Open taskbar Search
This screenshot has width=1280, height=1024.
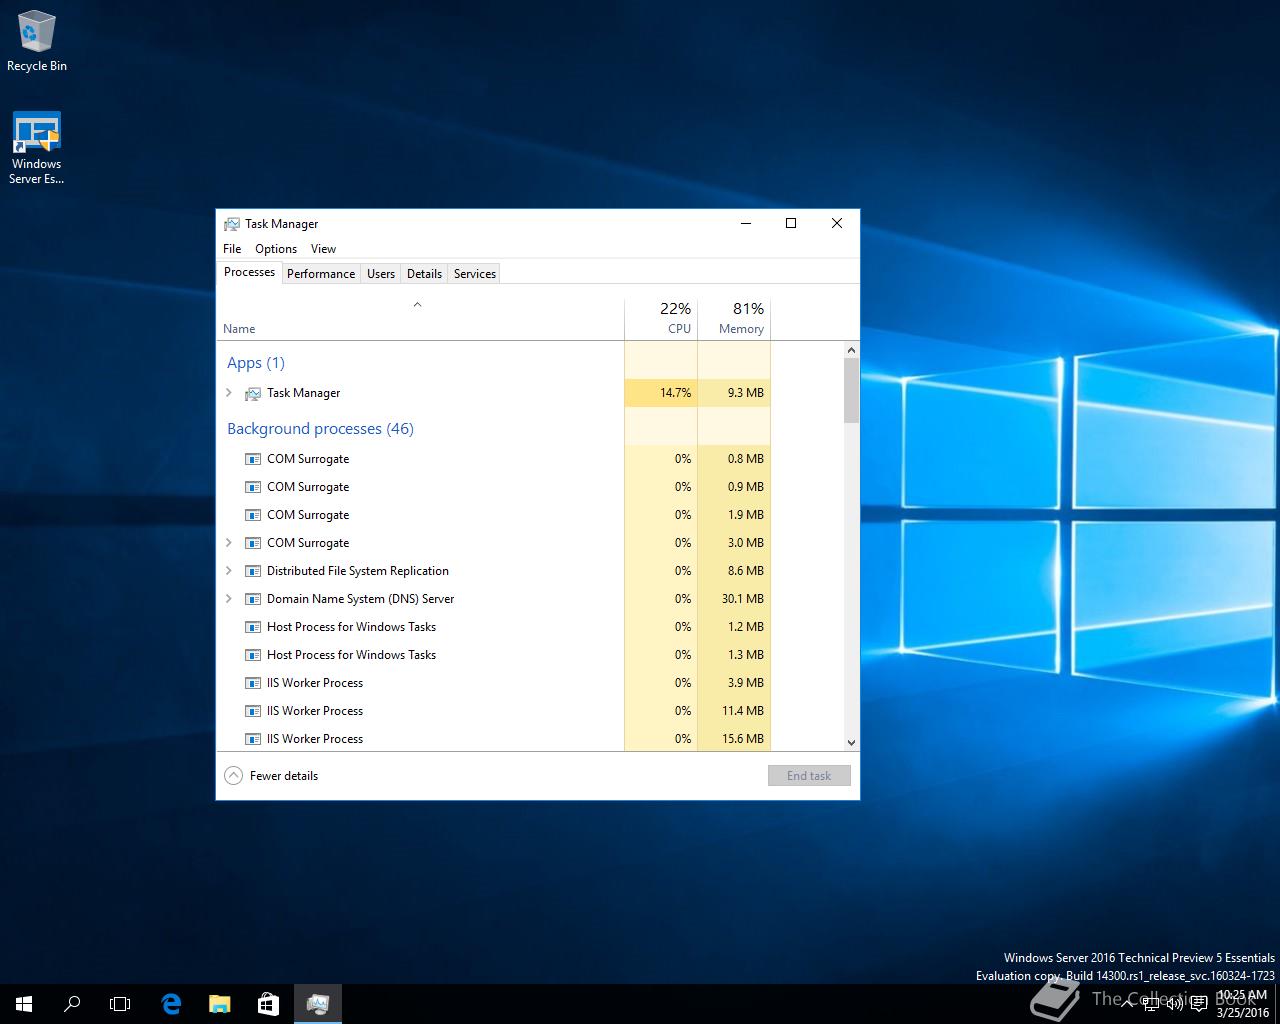coord(72,1004)
